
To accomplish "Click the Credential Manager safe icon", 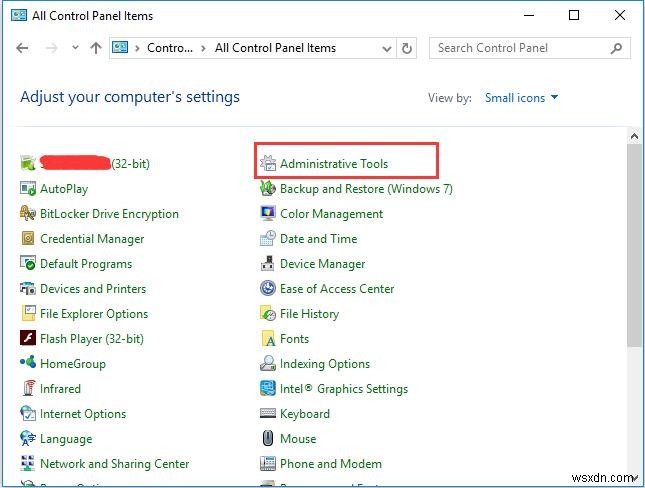I will pos(28,239).
